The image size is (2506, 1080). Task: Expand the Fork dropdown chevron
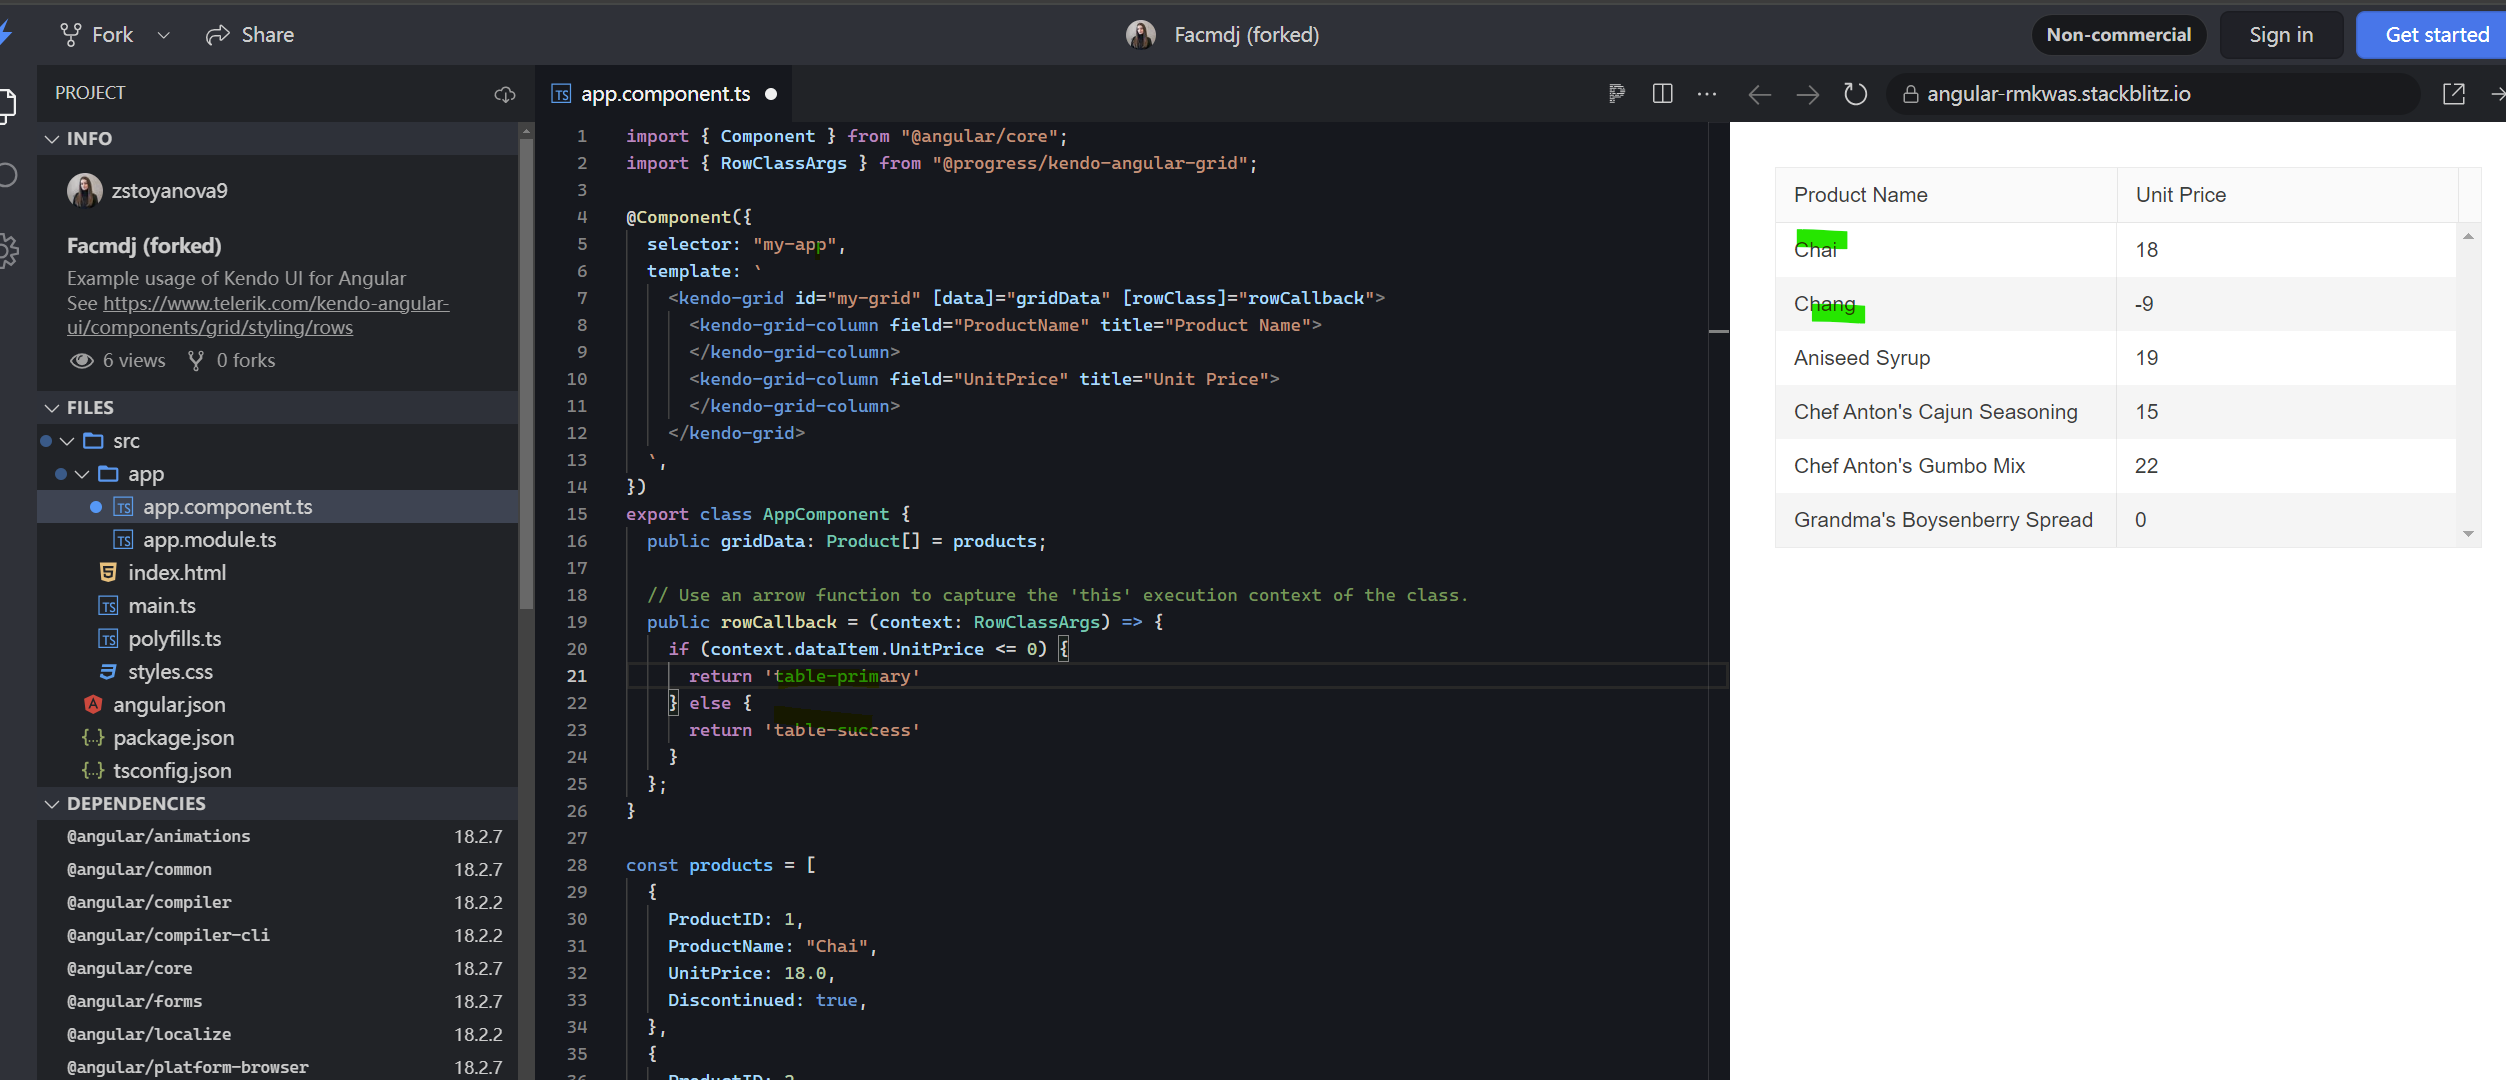164,34
